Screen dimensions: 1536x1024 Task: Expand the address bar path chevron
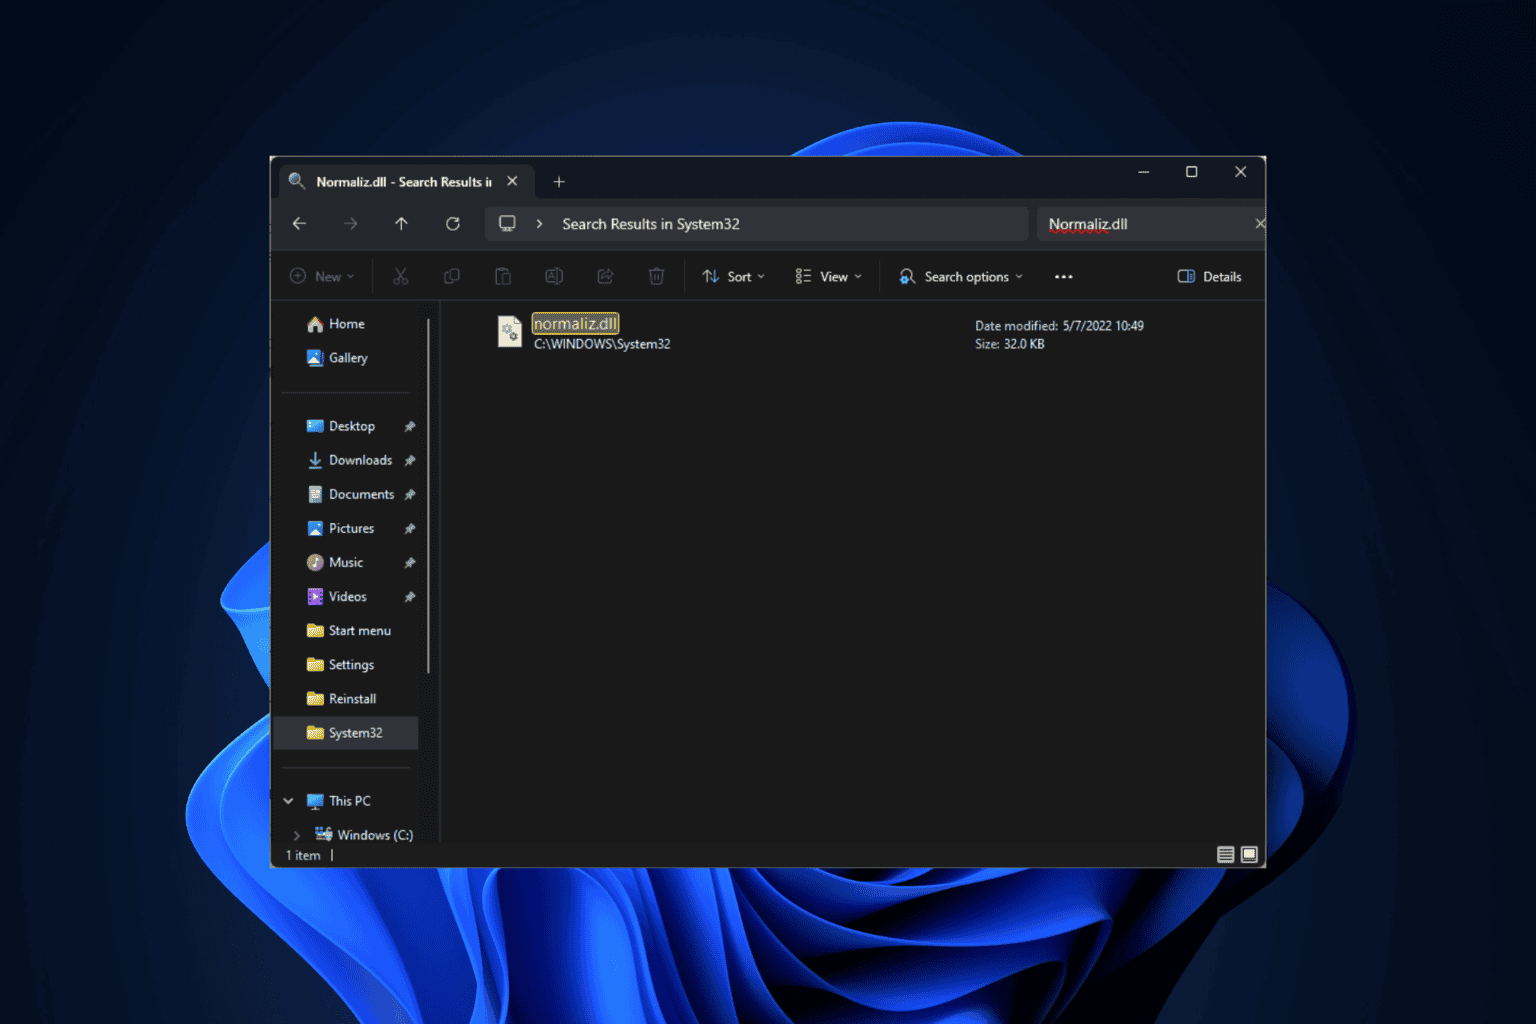click(x=539, y=224)
